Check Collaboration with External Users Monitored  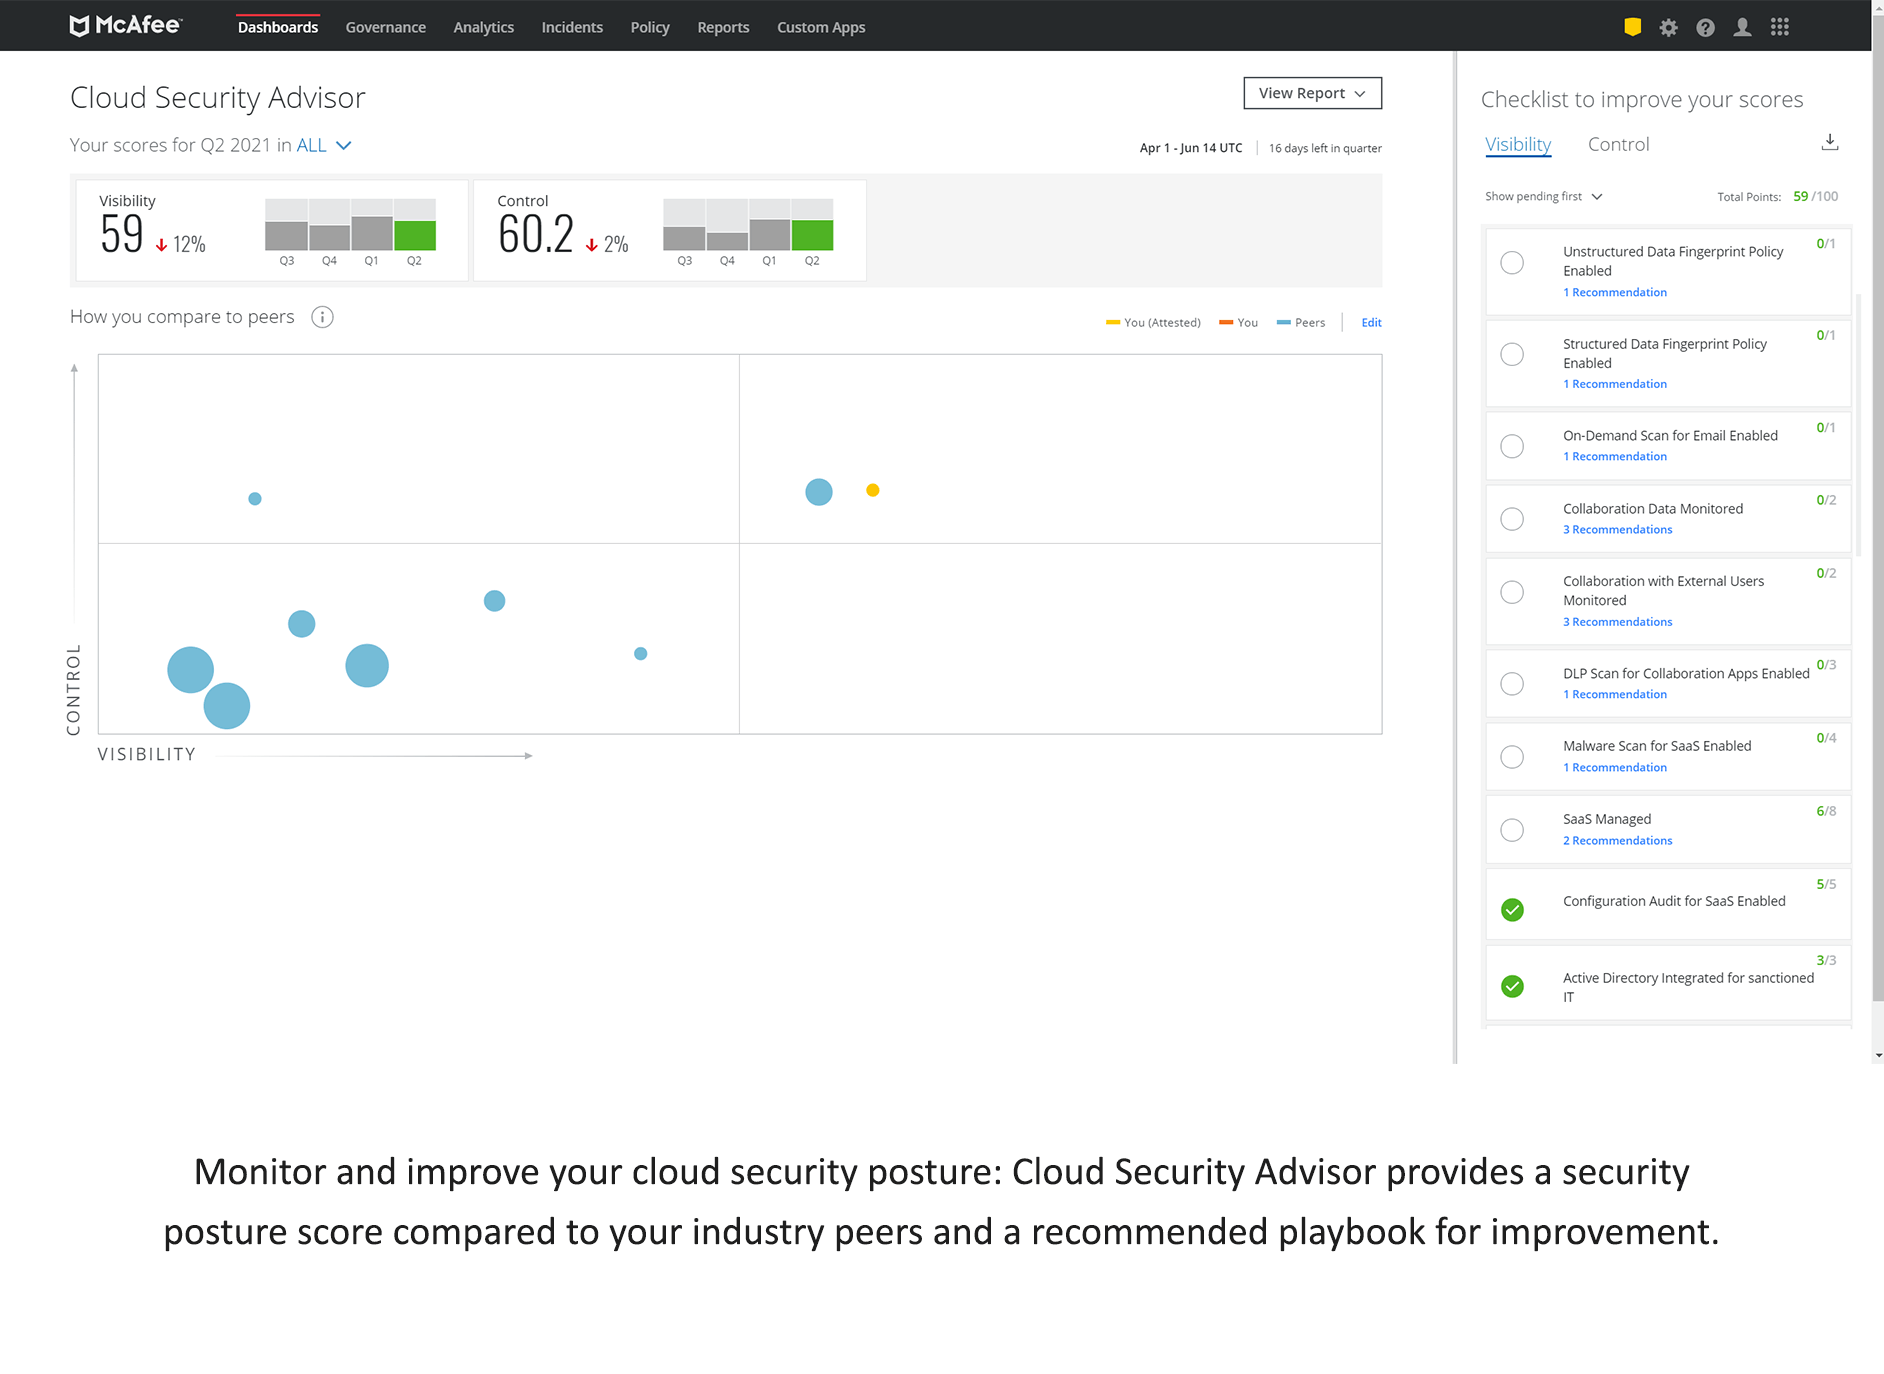(x=1512, y=592)
